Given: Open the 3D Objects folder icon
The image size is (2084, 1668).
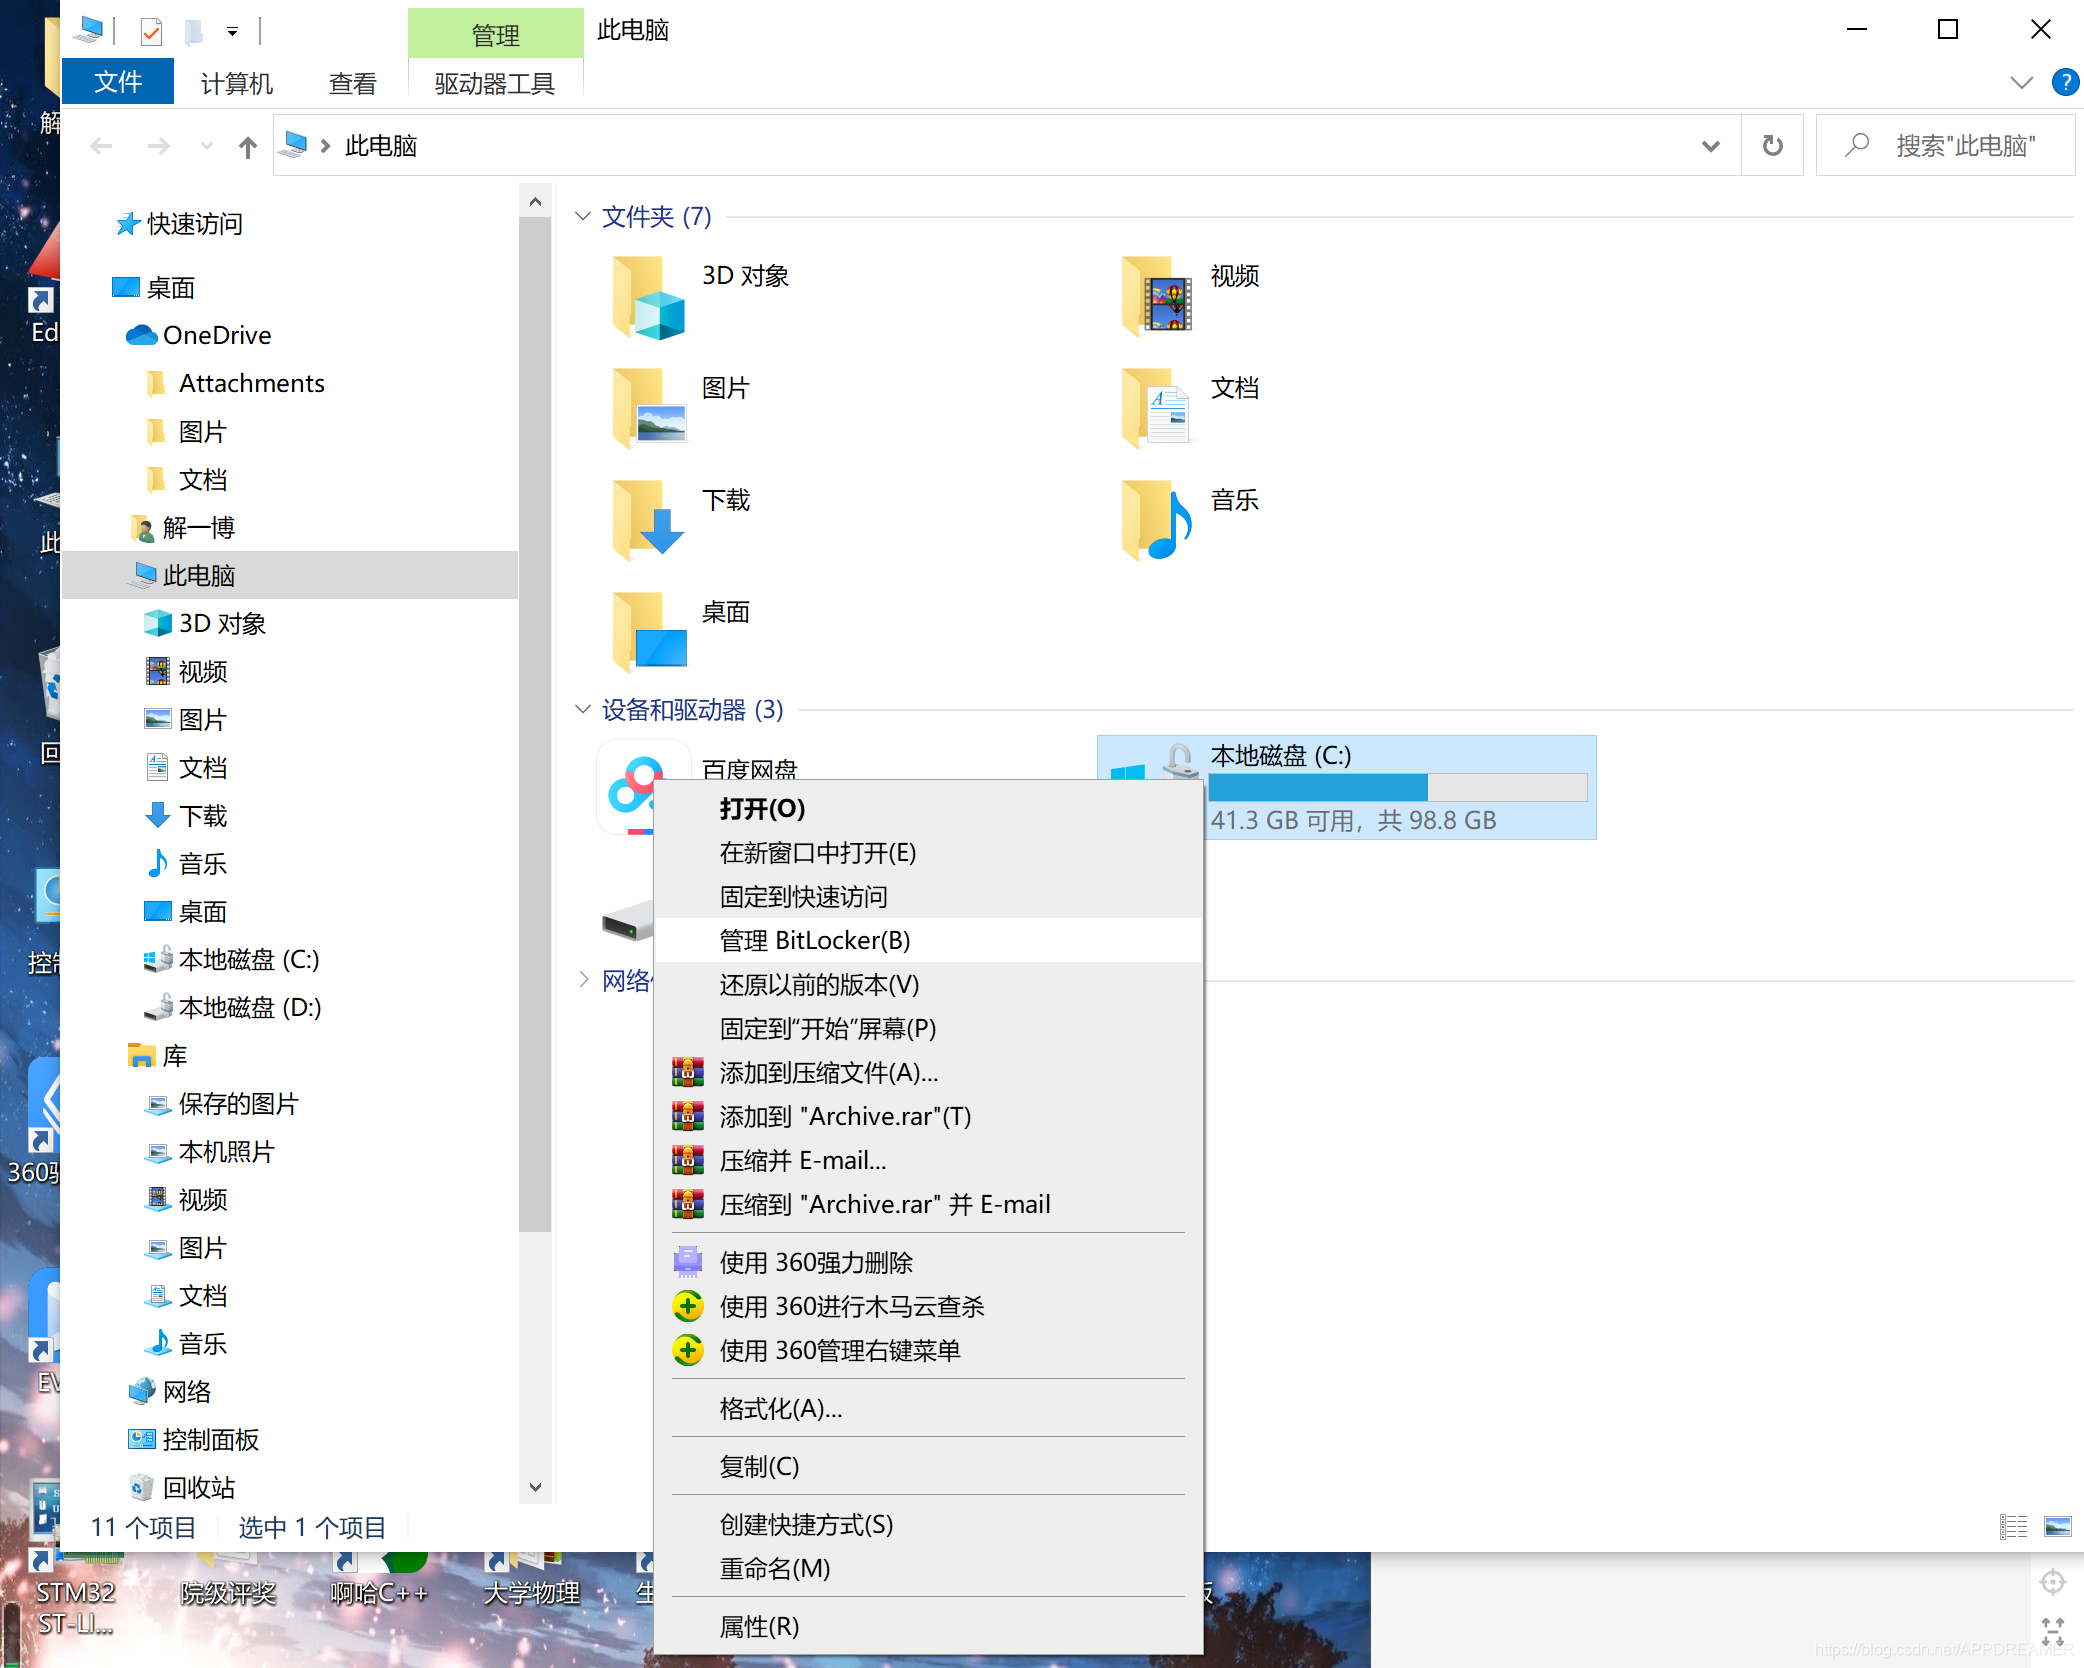Looking at the screenshot, I should [x=649, y=295].
